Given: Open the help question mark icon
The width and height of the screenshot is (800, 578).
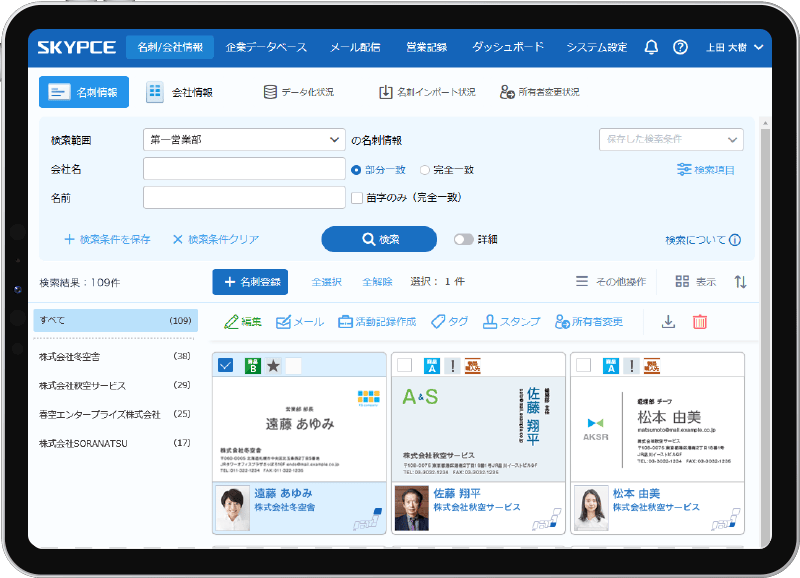Looking at the screenshot, I should 680,47.
